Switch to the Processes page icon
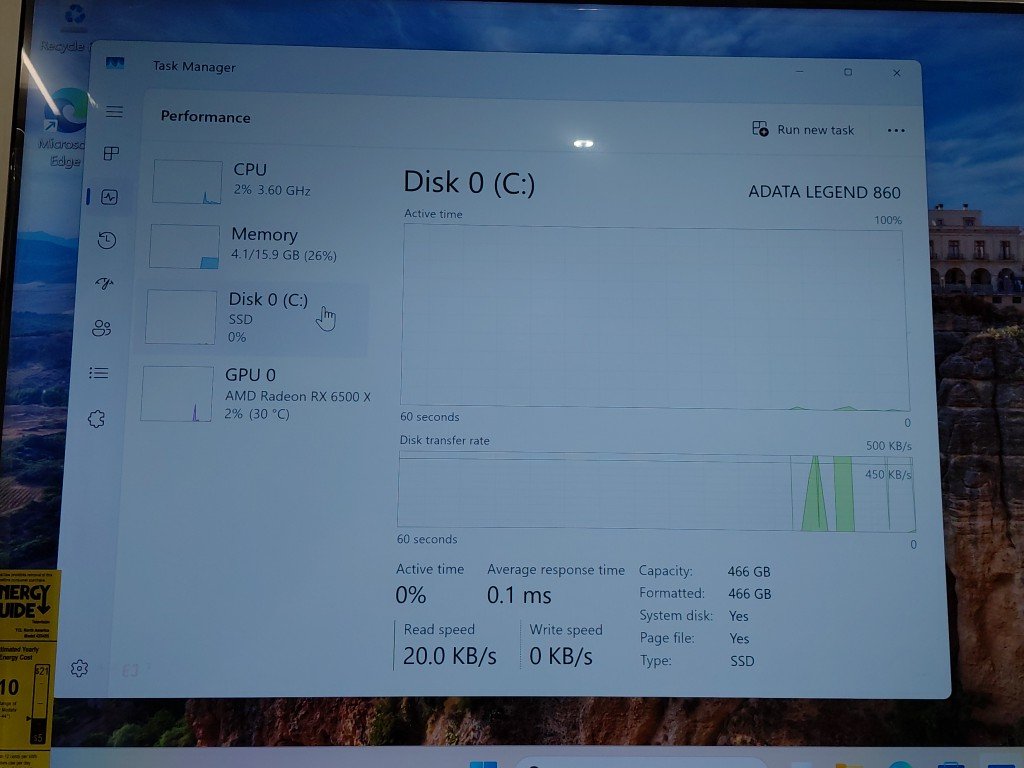Image resolution: width=1024 pixels, height=768 pixels. (x=112, y=153)
